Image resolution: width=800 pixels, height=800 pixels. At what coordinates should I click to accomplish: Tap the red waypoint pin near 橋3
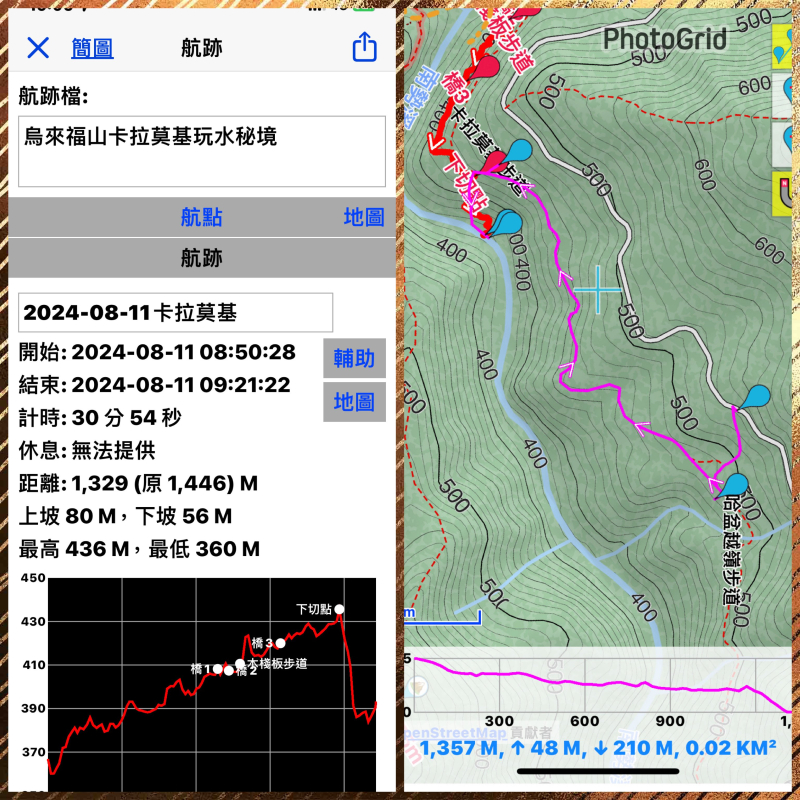(487, 68)
